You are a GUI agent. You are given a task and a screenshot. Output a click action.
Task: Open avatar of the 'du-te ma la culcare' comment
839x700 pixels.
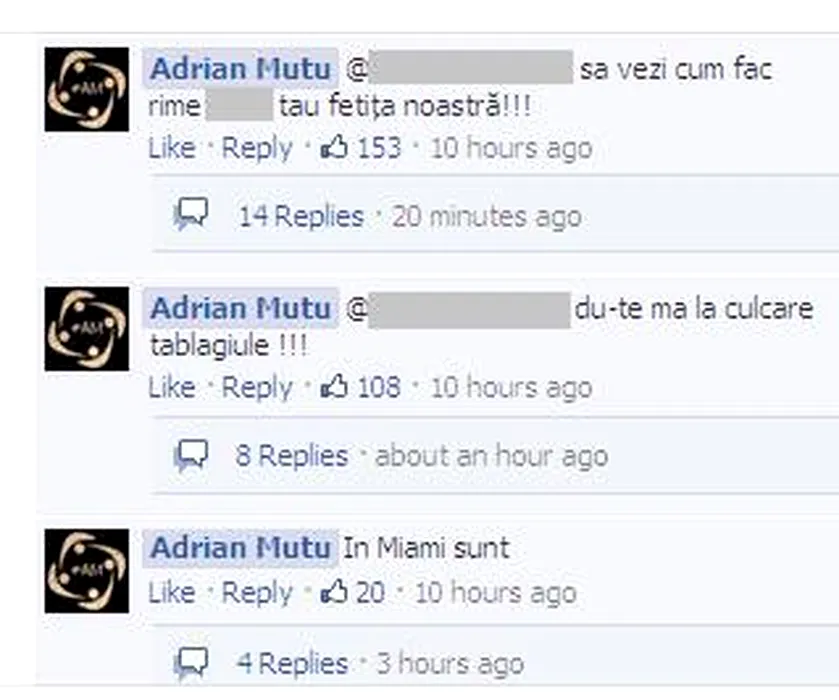87,329
